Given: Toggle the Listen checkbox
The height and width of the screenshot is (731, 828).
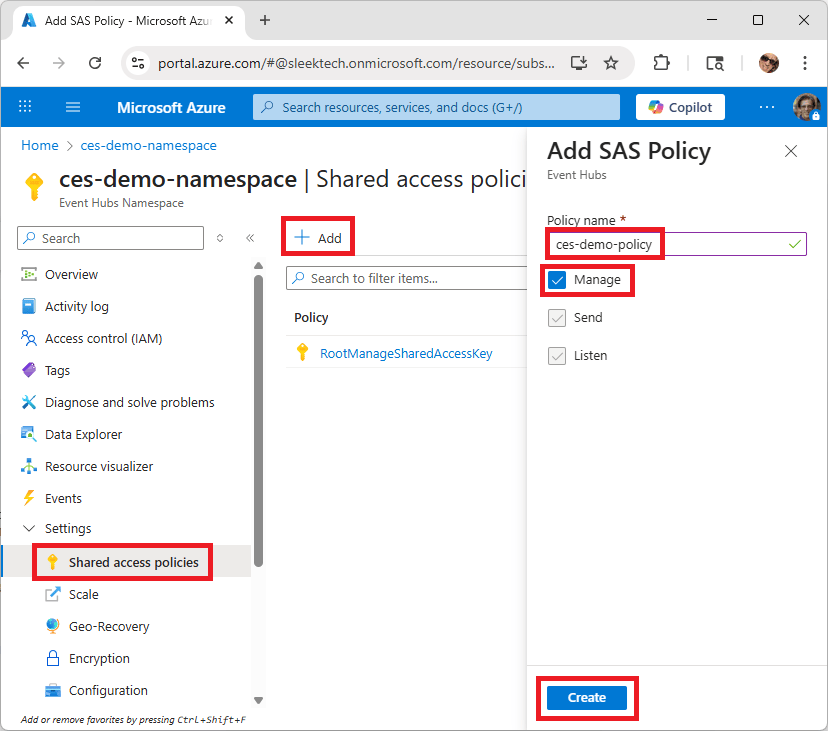Looking at the screenshot, I should point(557,356).
